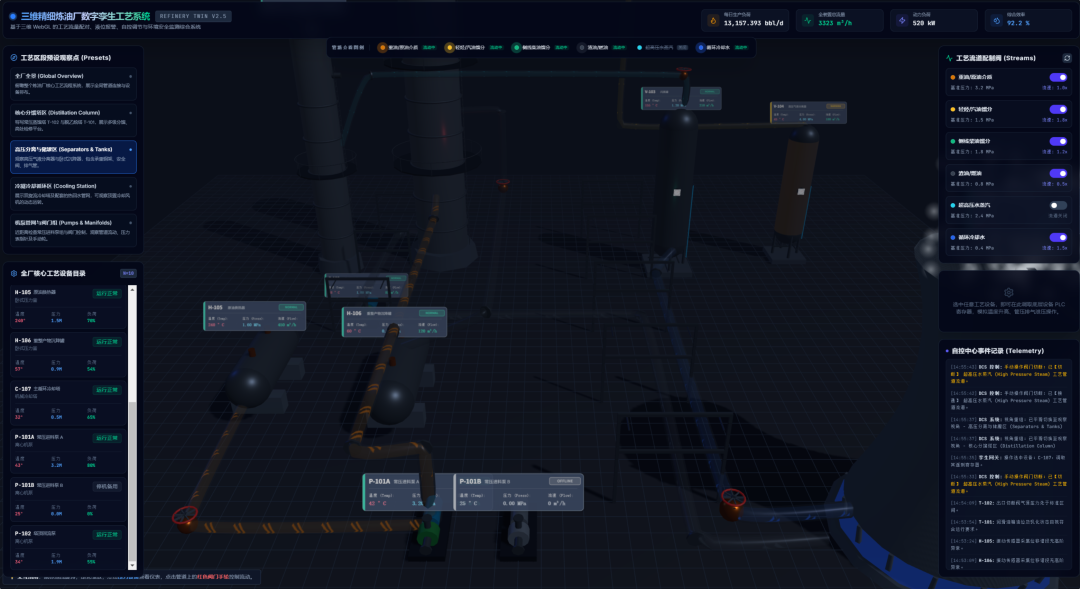Click the OFFLINE badge on the P-101B 3D label
The height and width of the screenshot is (589, 1080).
point(565,481)
